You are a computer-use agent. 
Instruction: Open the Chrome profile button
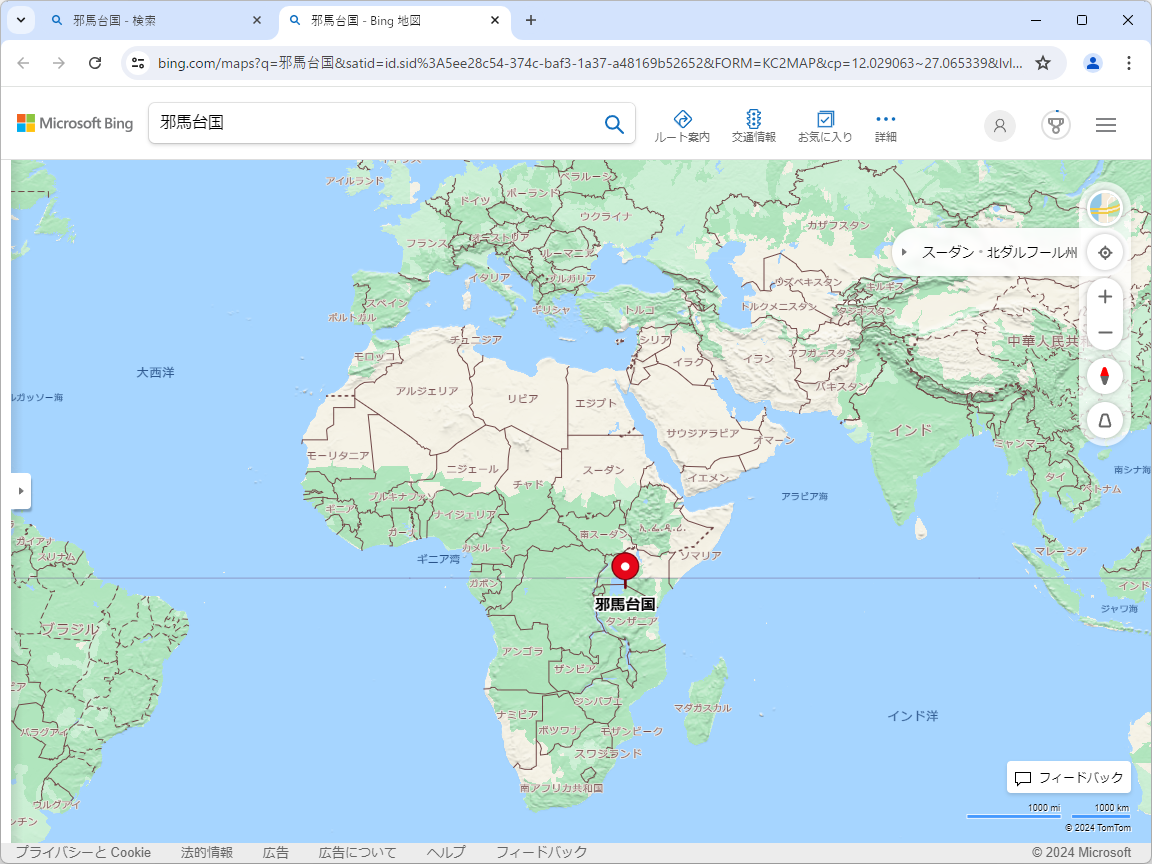tap(1092, 63)
